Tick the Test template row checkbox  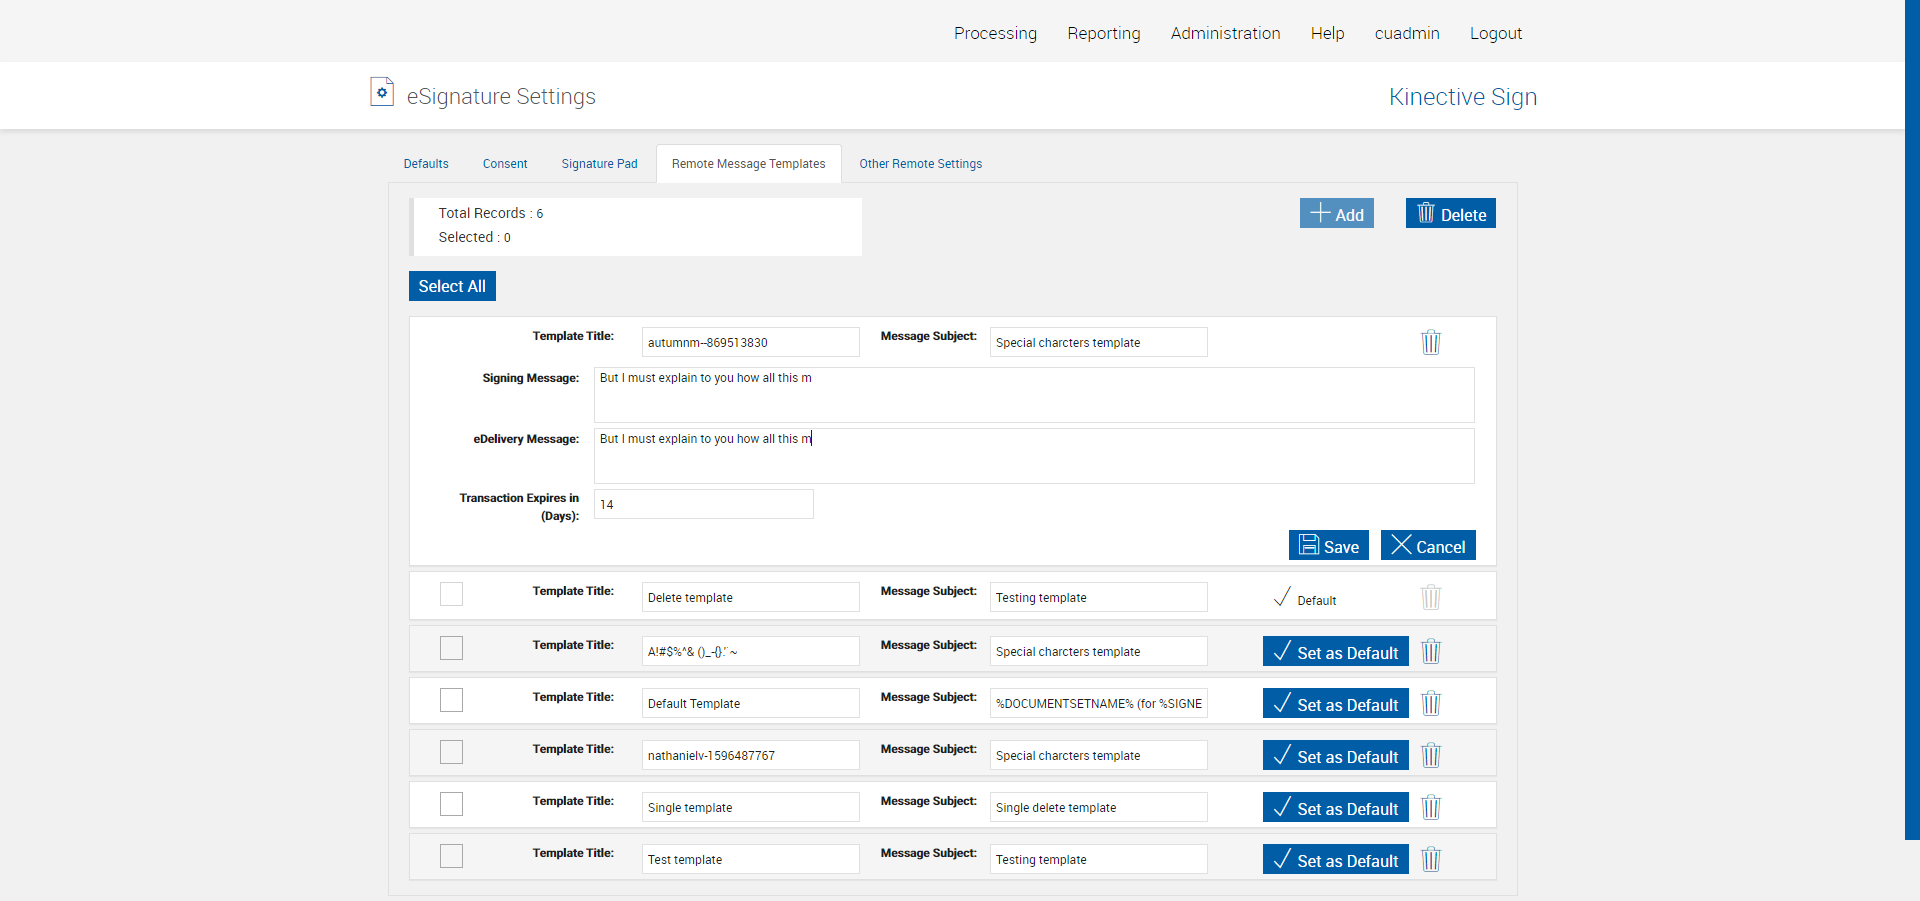click(x=451, y=856)
